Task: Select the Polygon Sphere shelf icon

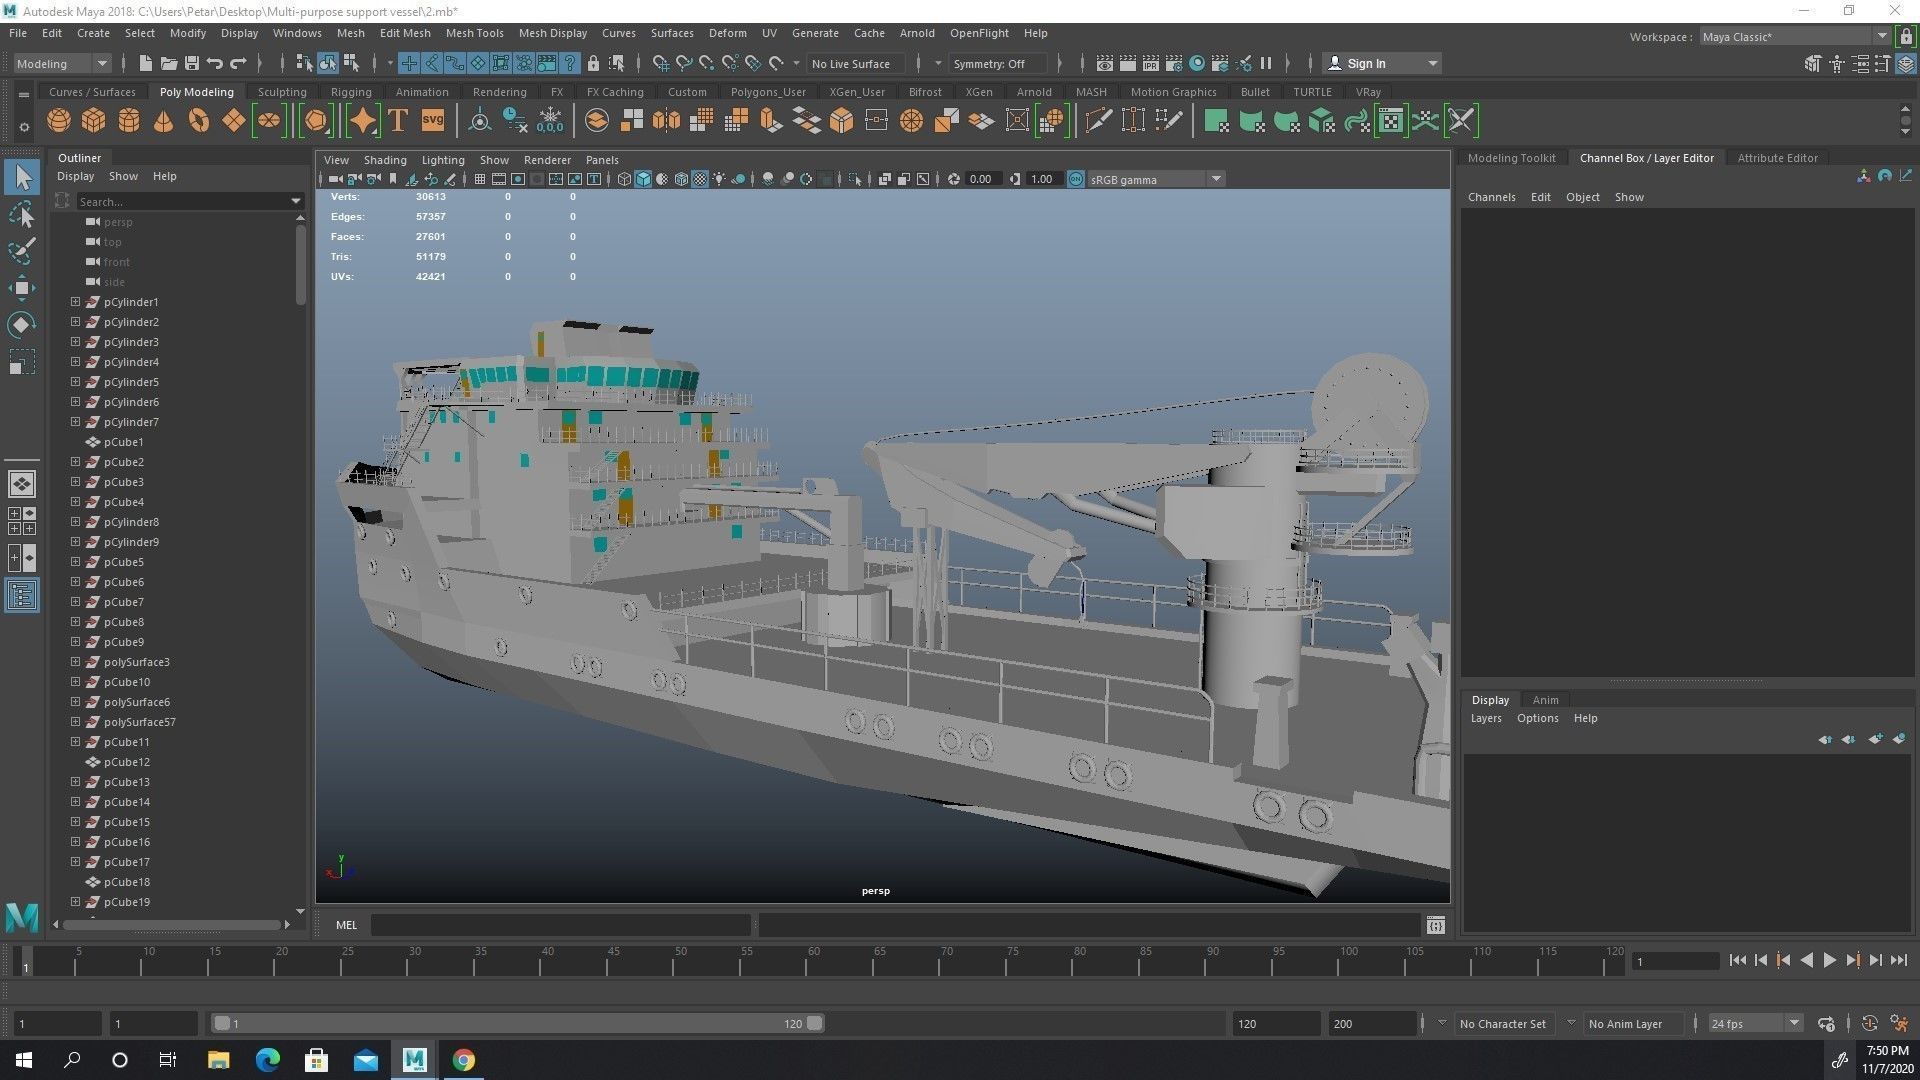Action: pyautogui.click(x=59, y=121)
